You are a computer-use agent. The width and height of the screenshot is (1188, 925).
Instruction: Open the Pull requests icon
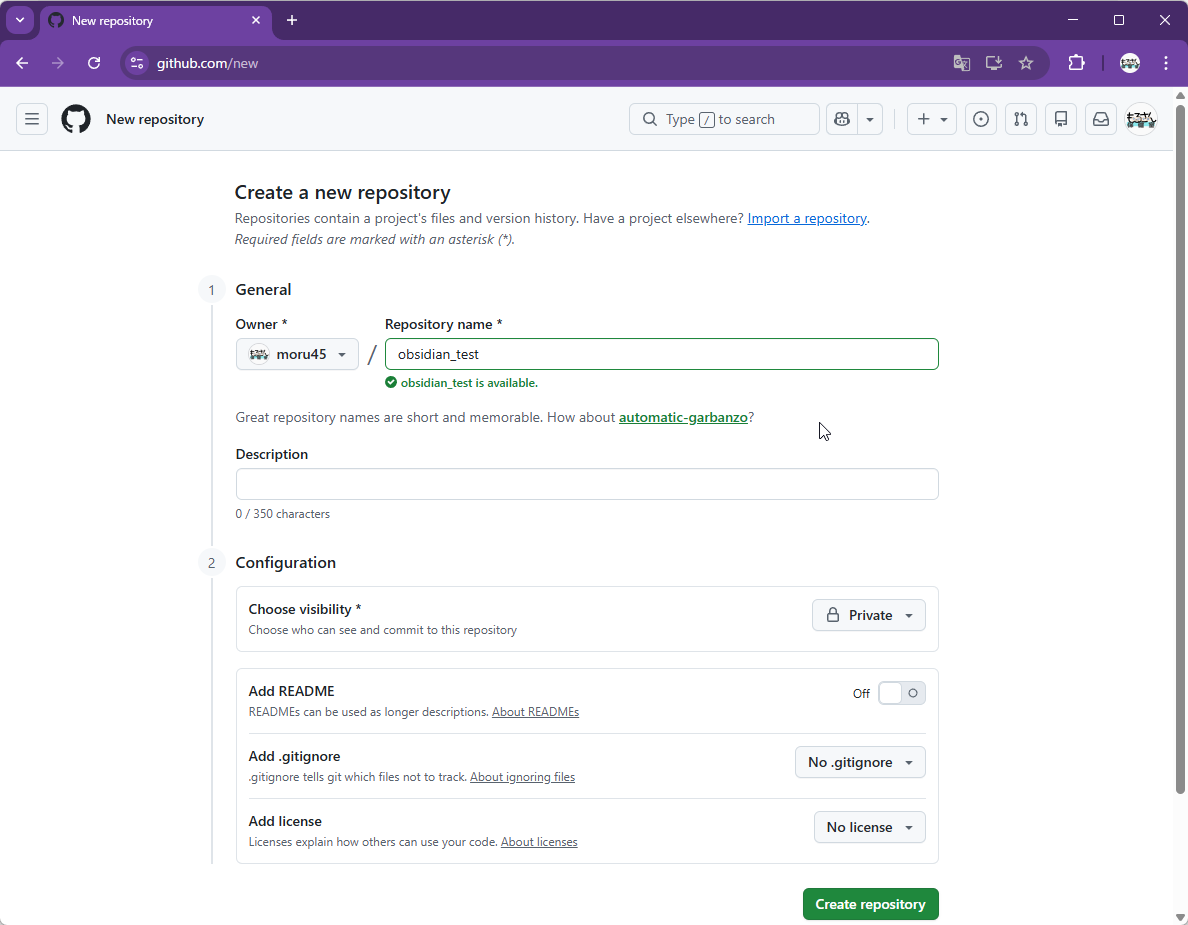[x=1020, y=119]
